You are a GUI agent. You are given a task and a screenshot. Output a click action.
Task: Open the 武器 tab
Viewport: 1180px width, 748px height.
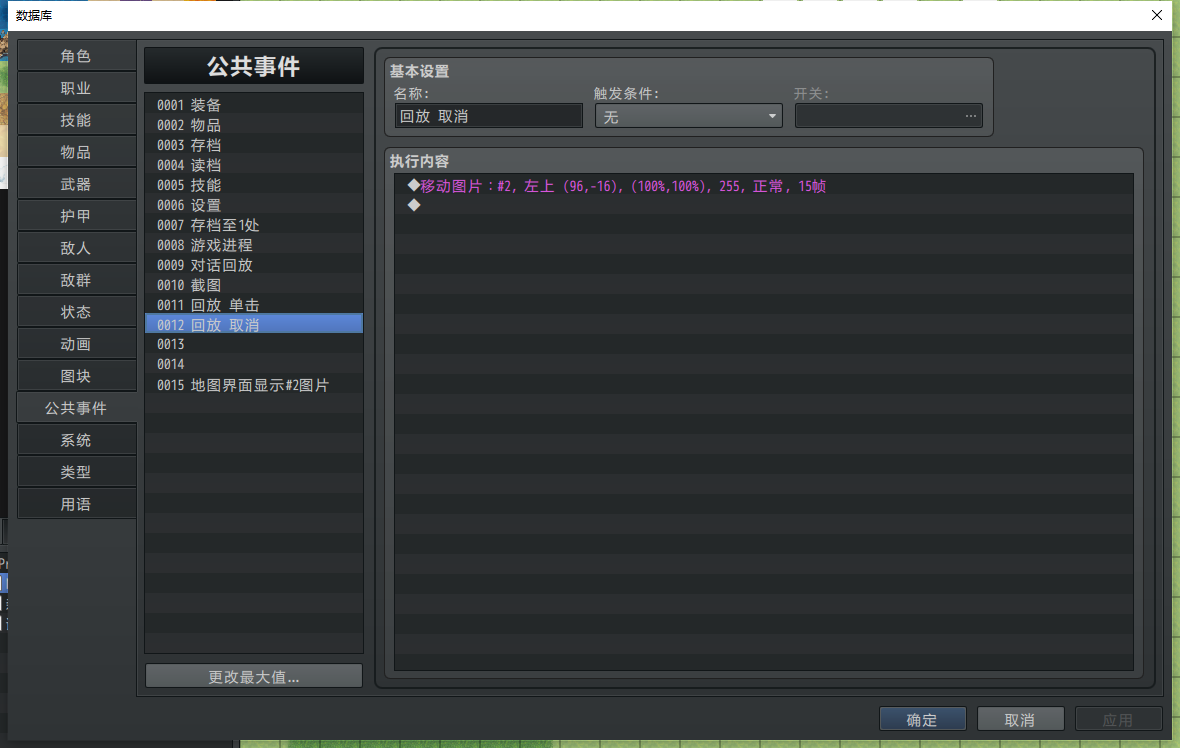click(x=76, y=184)
